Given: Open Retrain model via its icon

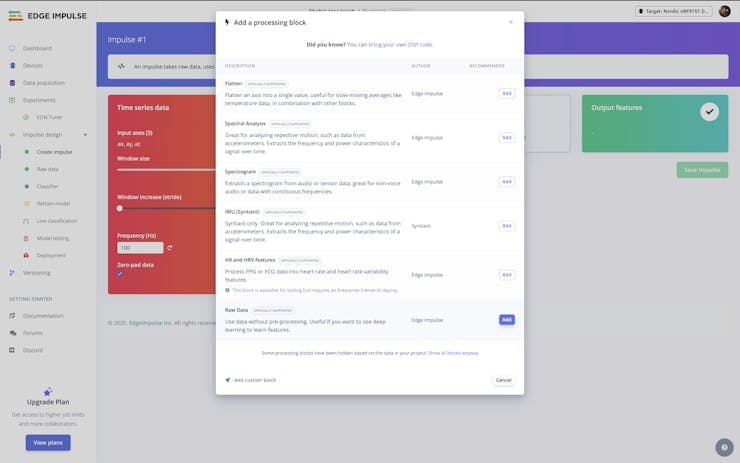Looking at the screenshot, I should [x=26, y=203].
